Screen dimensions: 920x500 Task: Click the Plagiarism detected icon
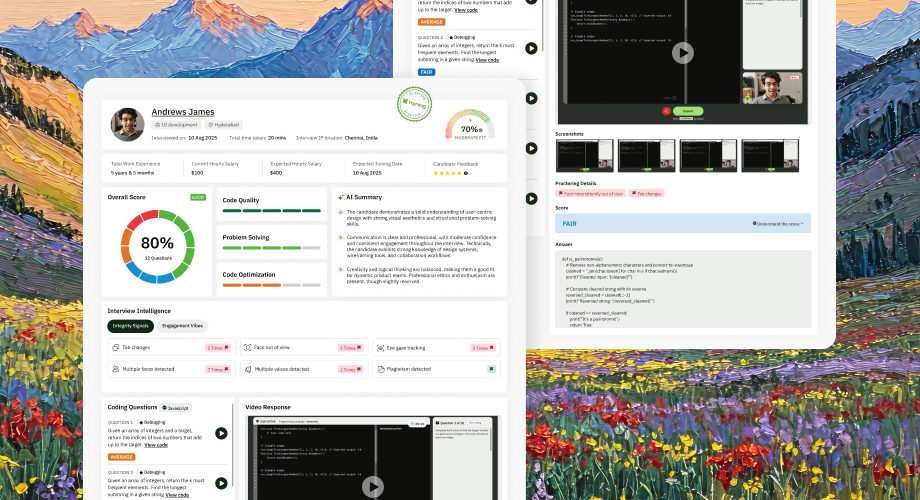click(381, 369)
